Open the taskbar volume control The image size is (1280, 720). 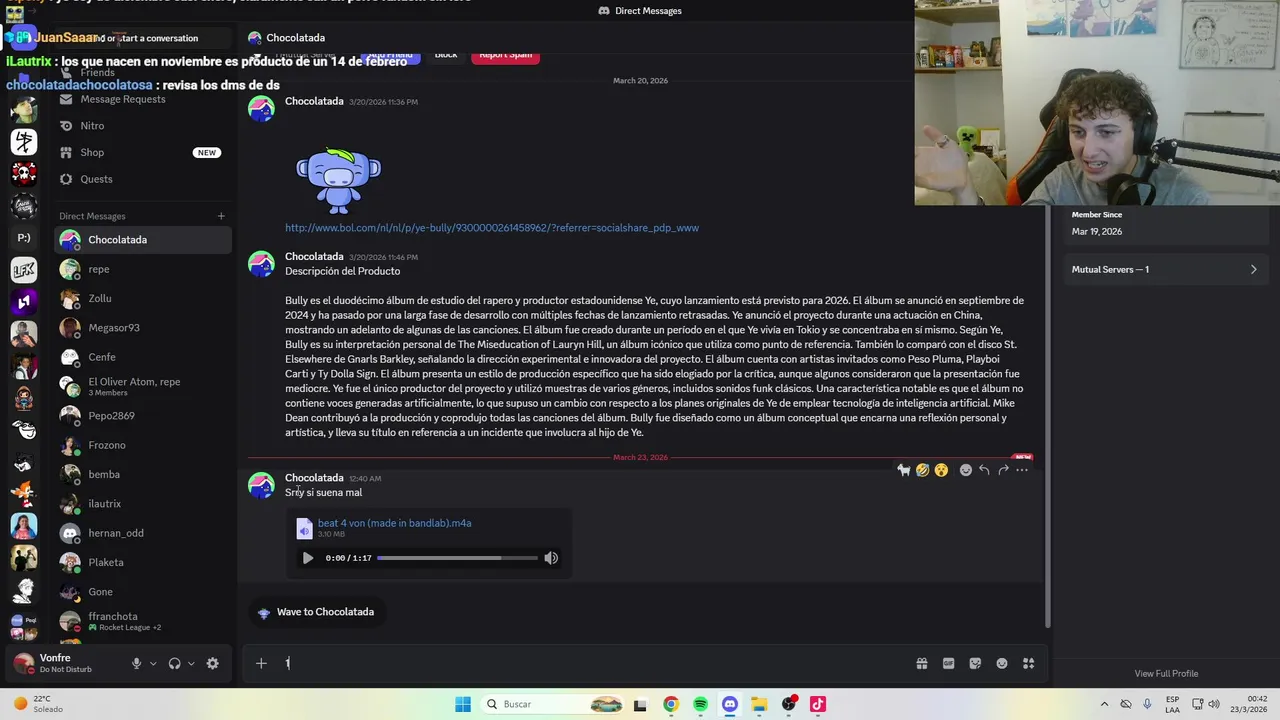pos(1214,704)
